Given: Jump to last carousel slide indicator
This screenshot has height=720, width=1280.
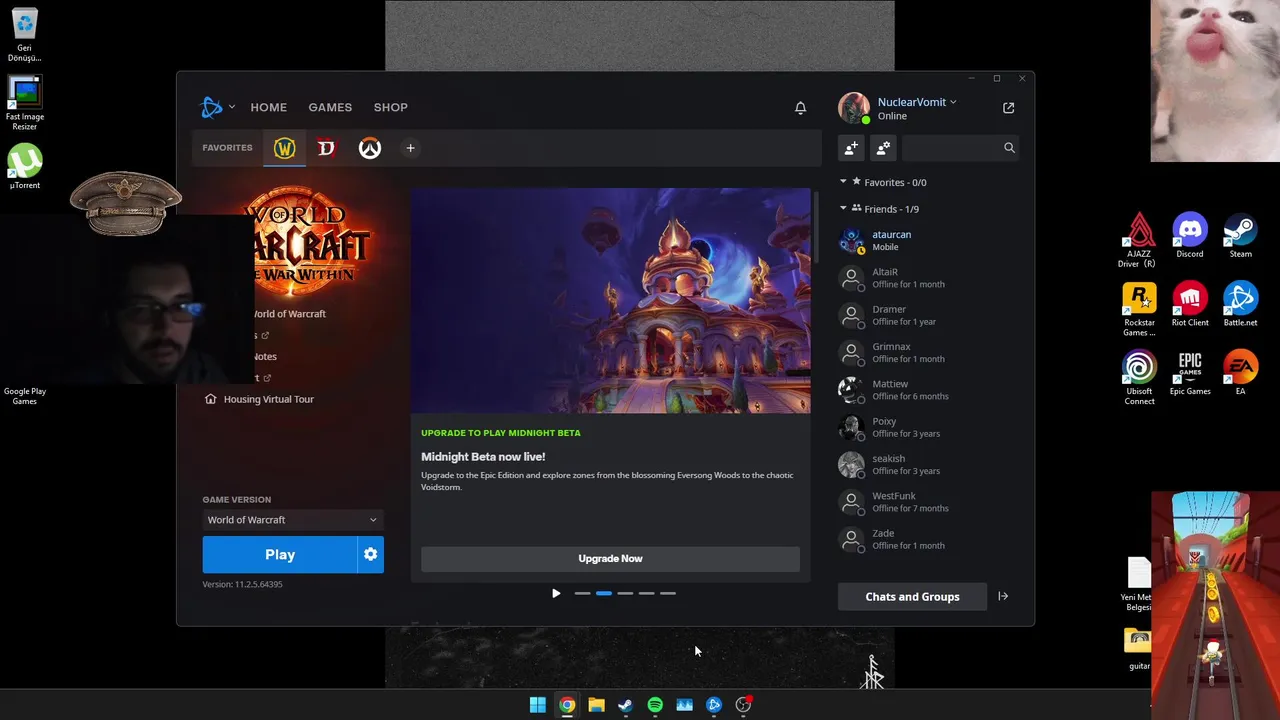Looking at the screenshot, I should pyautogui.click(x=668, y=593).
